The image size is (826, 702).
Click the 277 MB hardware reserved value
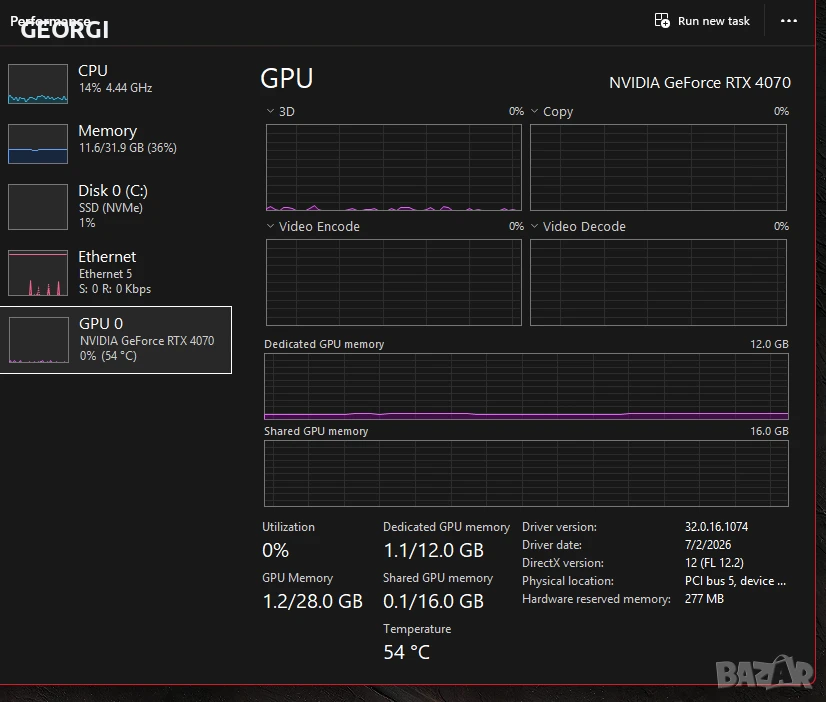(x=704, y=599)
